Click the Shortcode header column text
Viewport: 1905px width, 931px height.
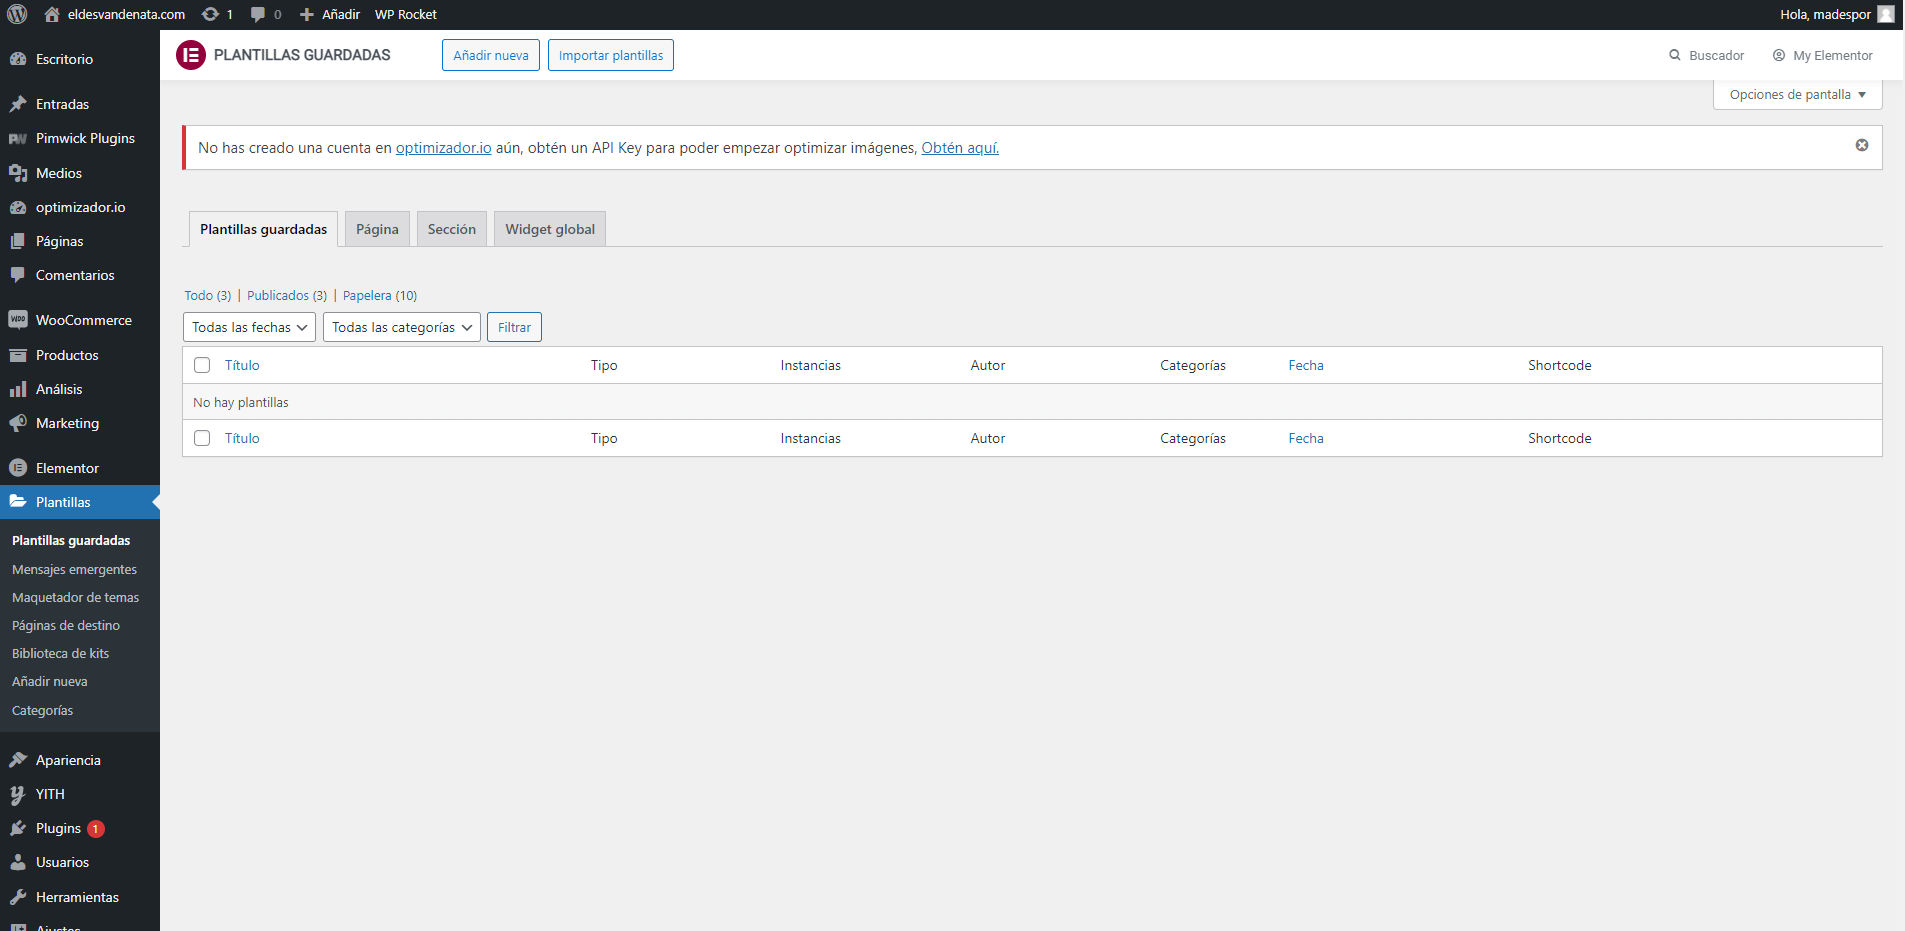[1559, 365]
